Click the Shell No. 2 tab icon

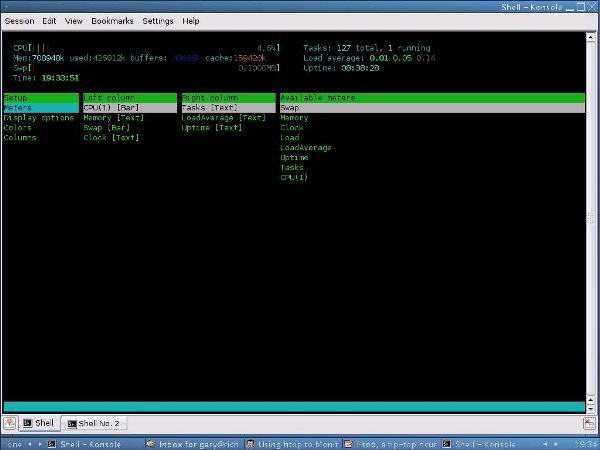(73, 423)
